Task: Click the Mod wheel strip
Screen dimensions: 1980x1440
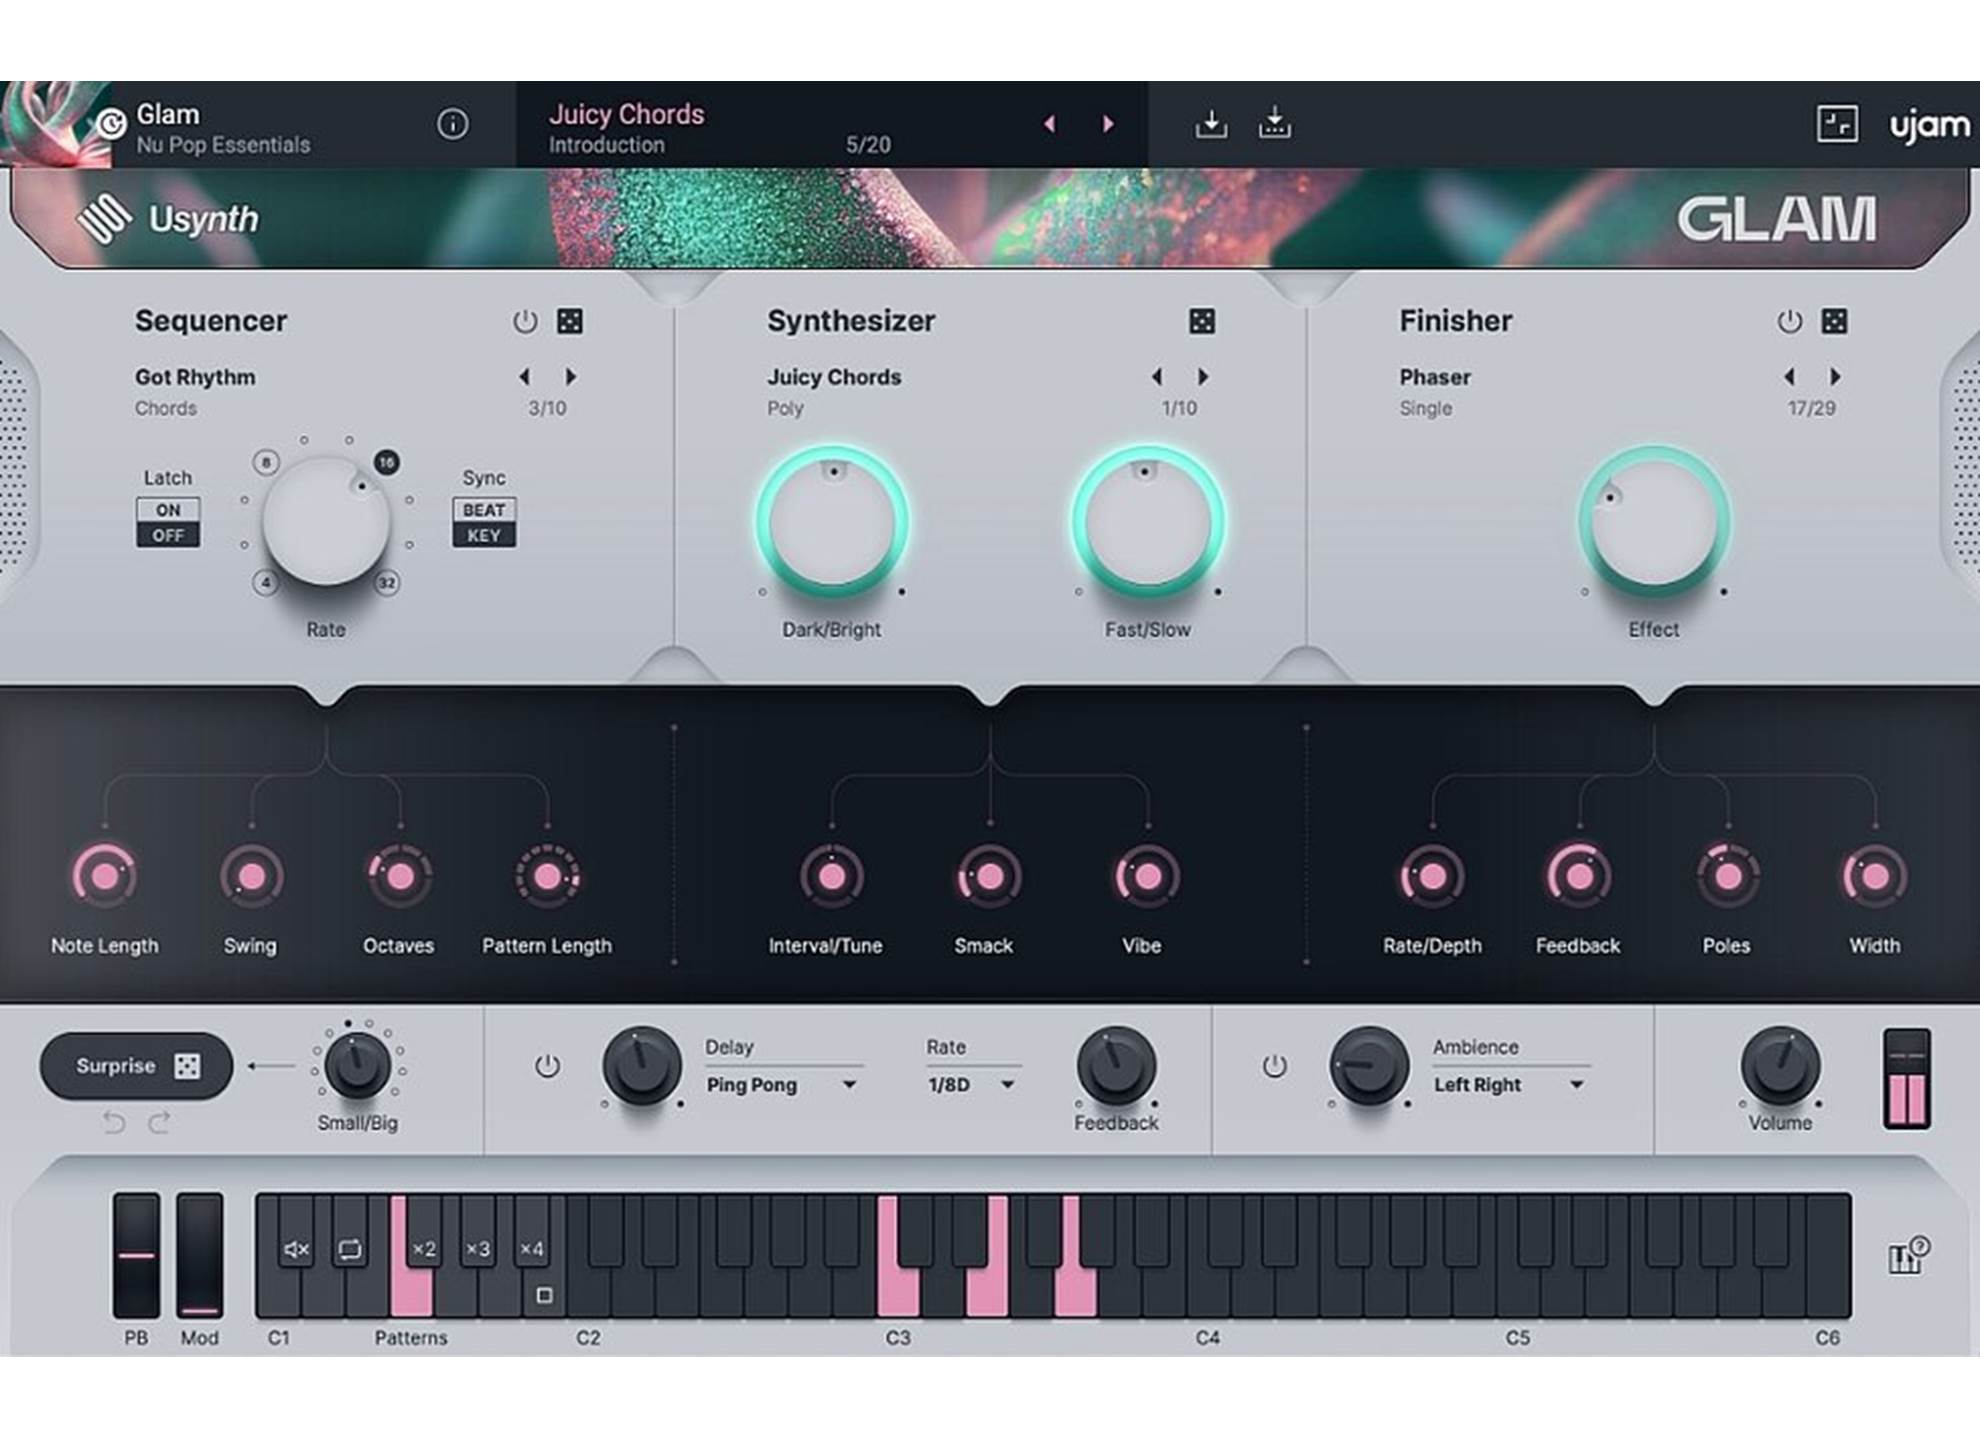Action: (x=200, y=1255)
